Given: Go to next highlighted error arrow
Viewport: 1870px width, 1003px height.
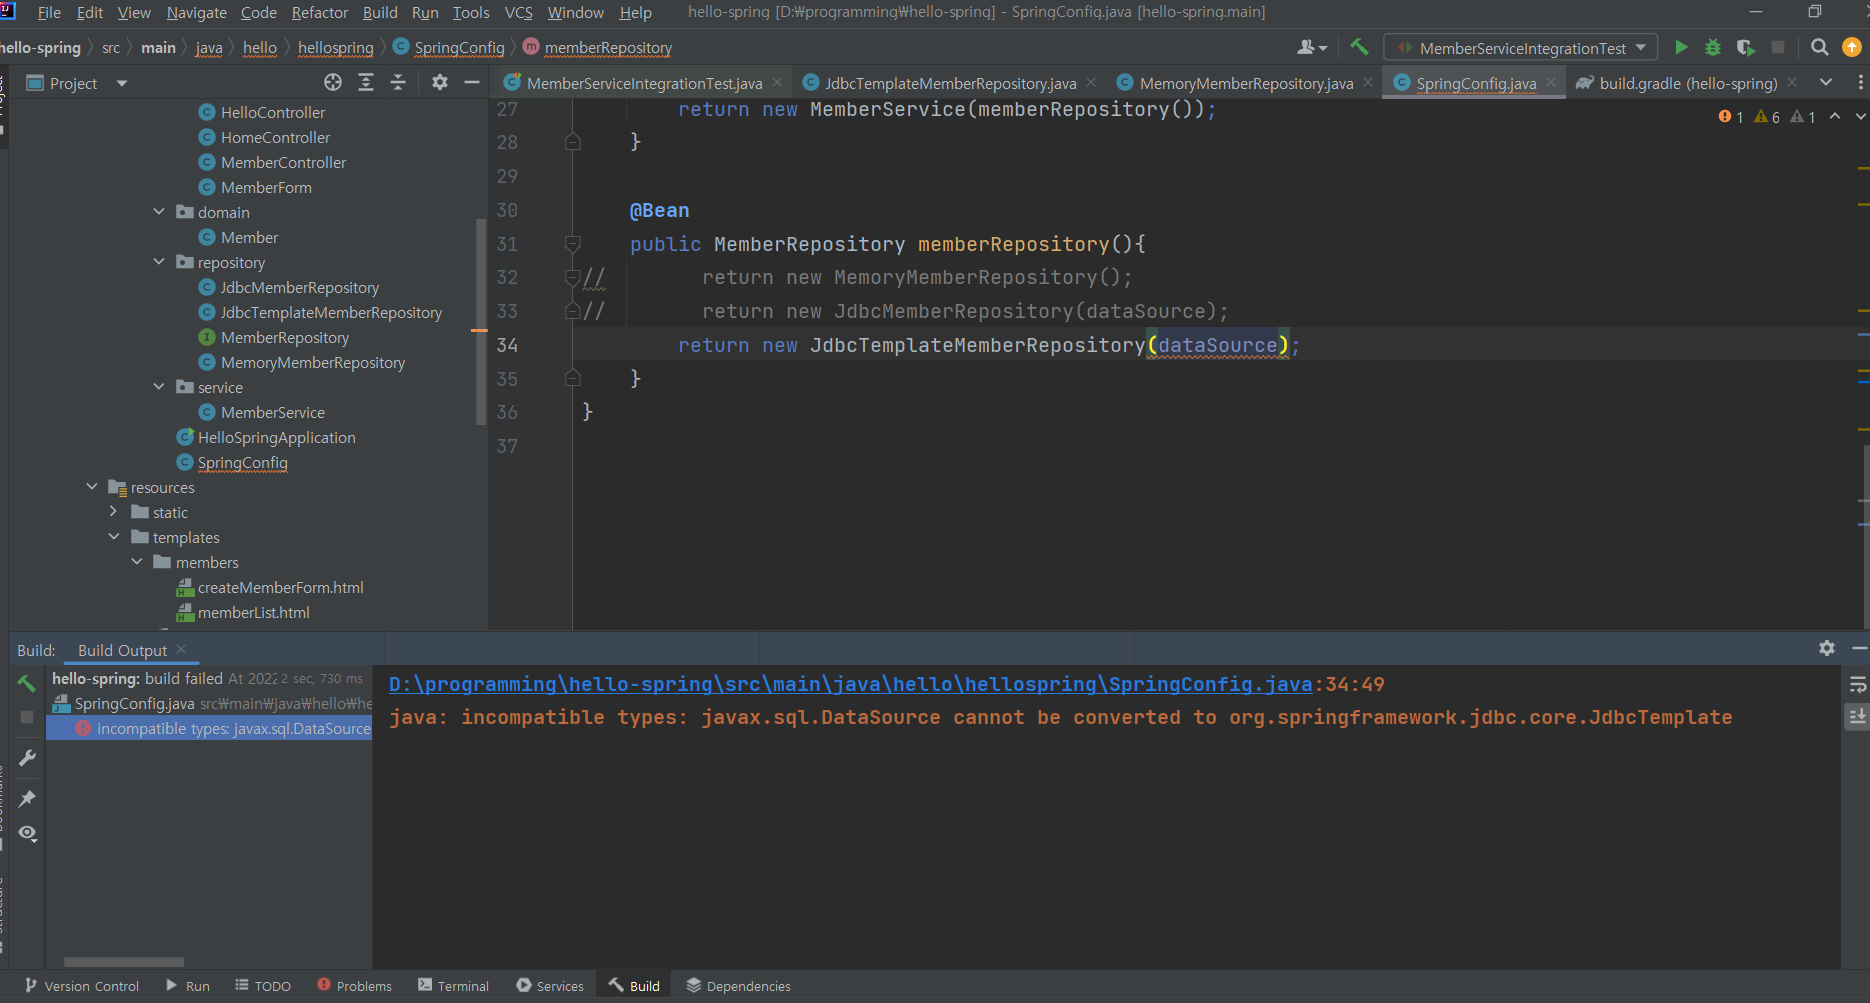Looking at the screenshot, I should [1860, 117].
